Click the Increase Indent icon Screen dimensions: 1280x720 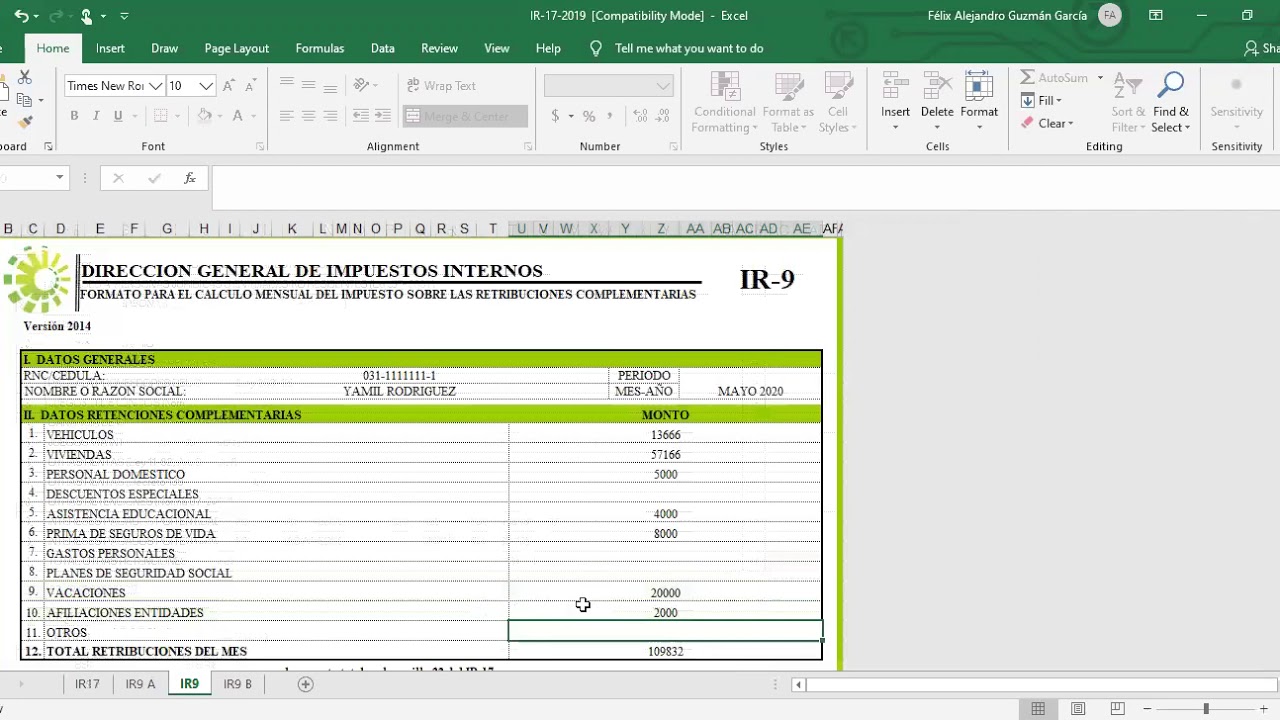point(383,116)
